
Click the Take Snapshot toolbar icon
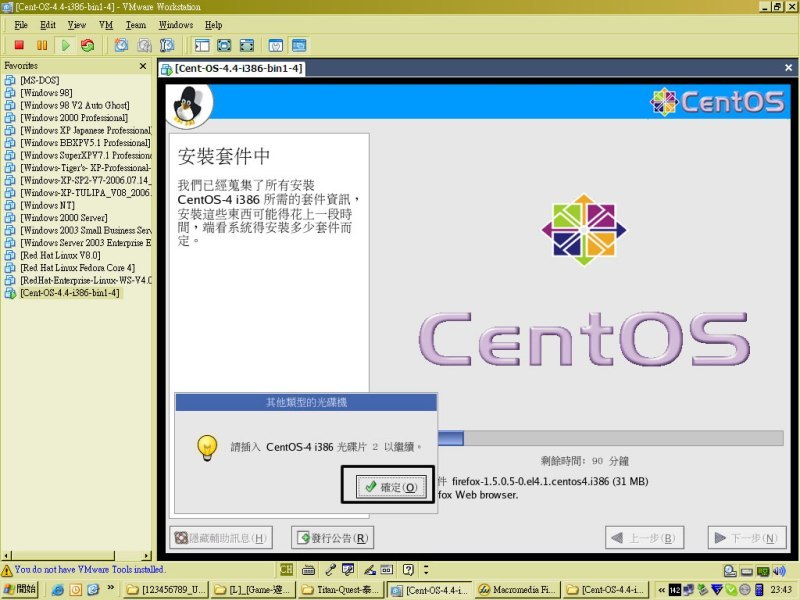coord(121,45)
